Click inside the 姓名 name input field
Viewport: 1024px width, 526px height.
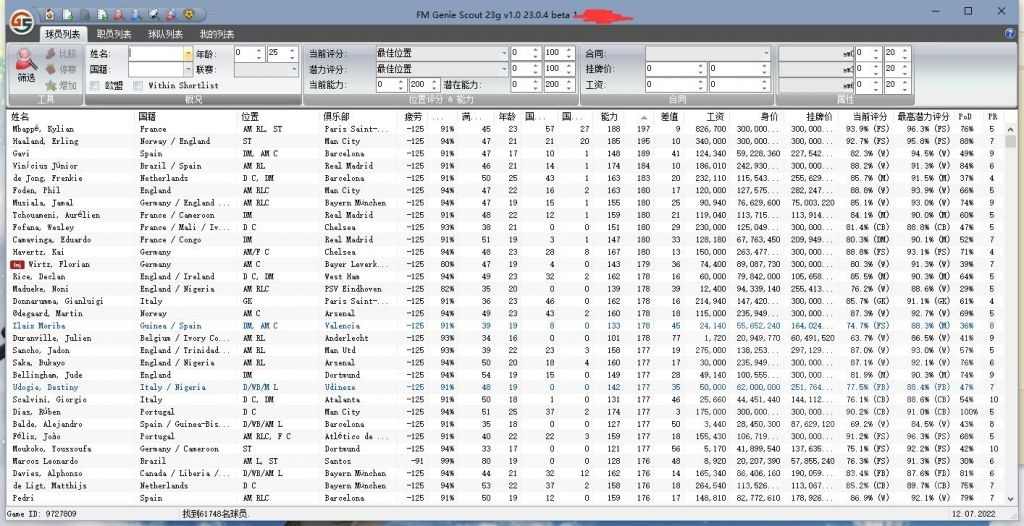point(155,53)
